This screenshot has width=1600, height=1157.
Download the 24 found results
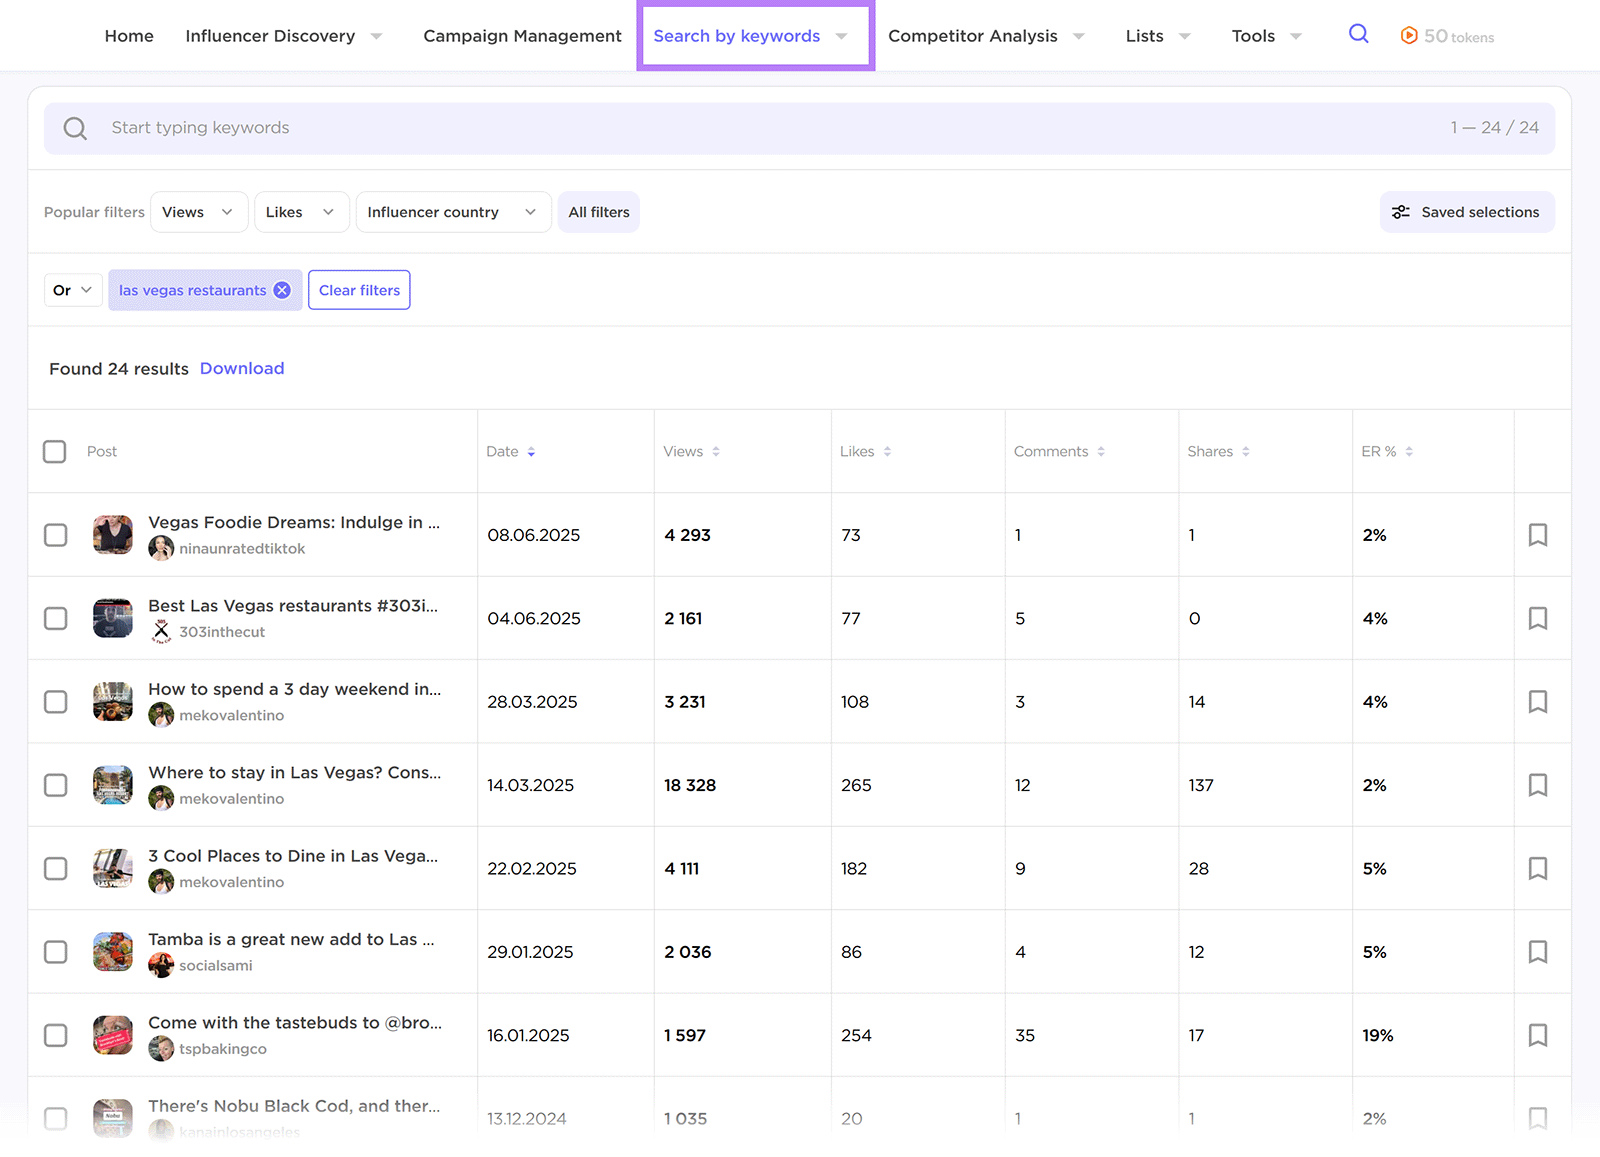click(242, 368)
